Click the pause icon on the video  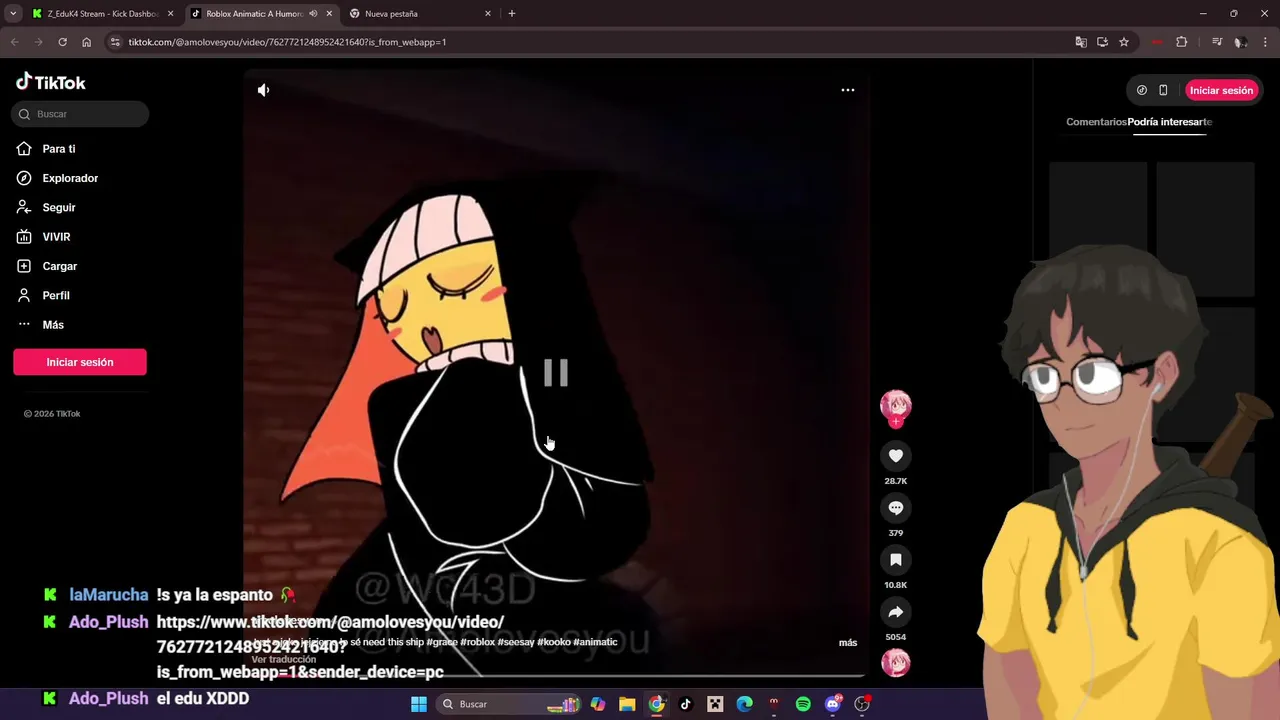(x=556, y=373)
